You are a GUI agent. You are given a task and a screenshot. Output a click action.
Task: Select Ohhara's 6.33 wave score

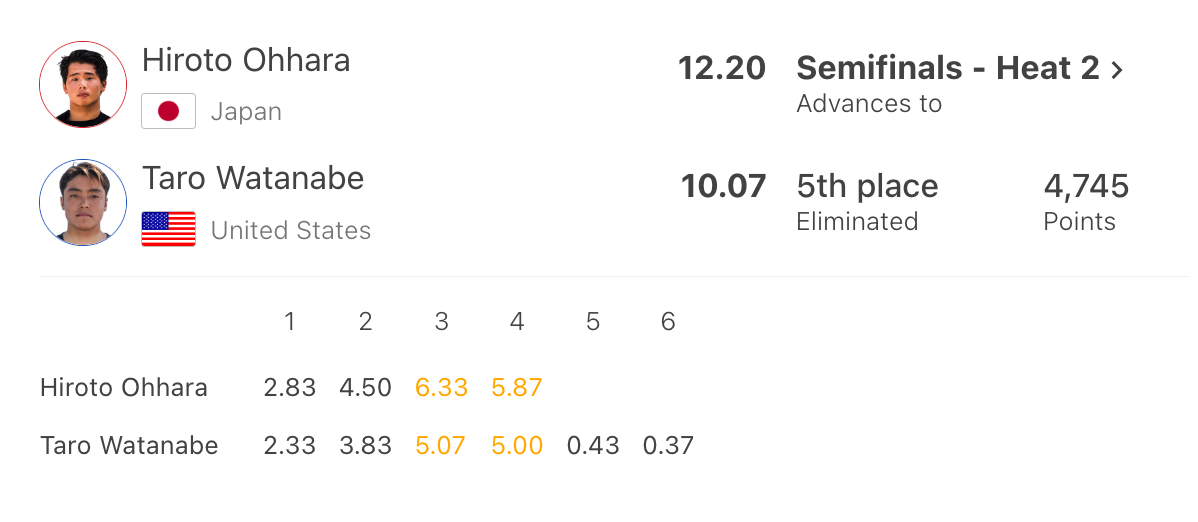pyautogui.click(x=441, y=388)
